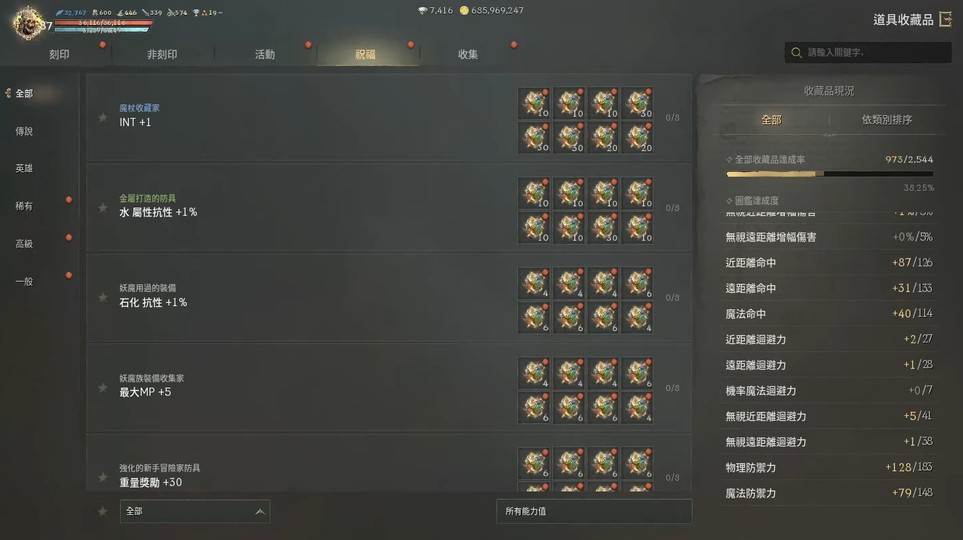The width and height of the screenshot is (963, 540).
Task: Click first item icon in 金屬打造的防具 row
Action: click(x=534, y=193)
